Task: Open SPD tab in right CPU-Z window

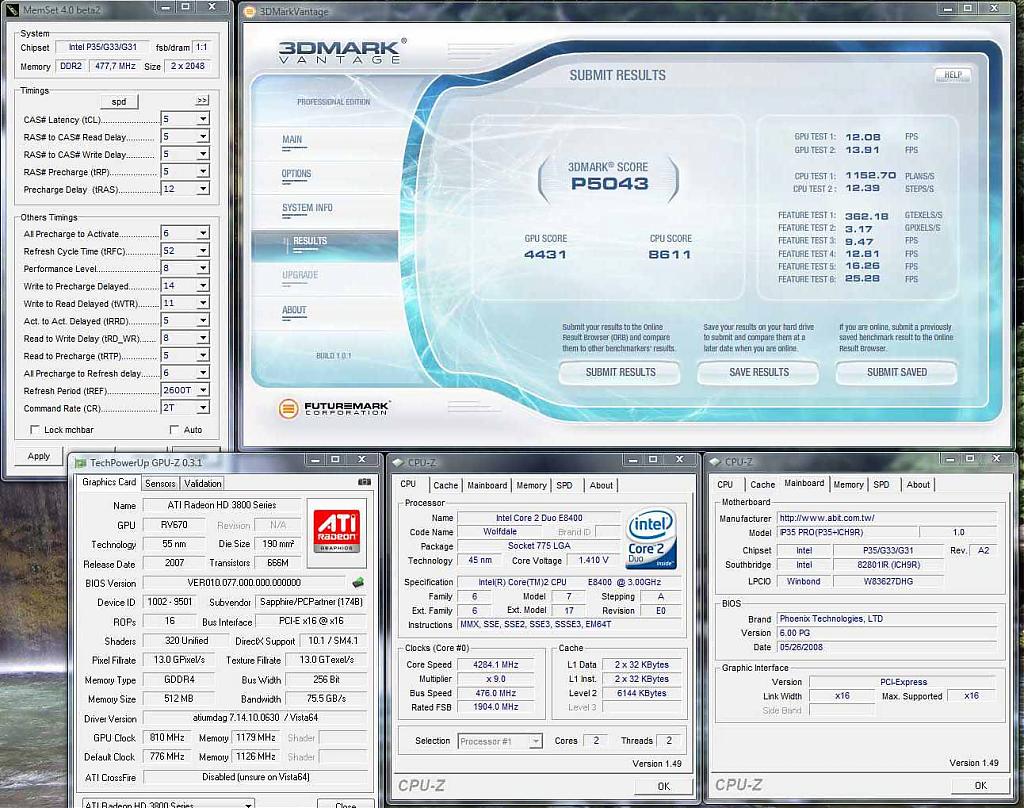Action: (881, 485)
